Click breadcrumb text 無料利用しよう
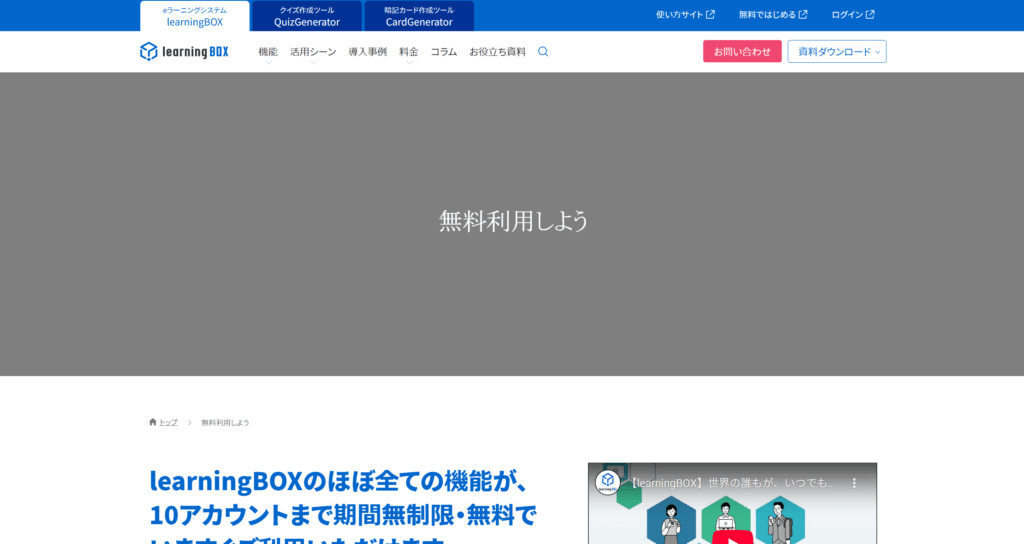The width and height of the screenshot is (1024, 544). tap(225, 423)
